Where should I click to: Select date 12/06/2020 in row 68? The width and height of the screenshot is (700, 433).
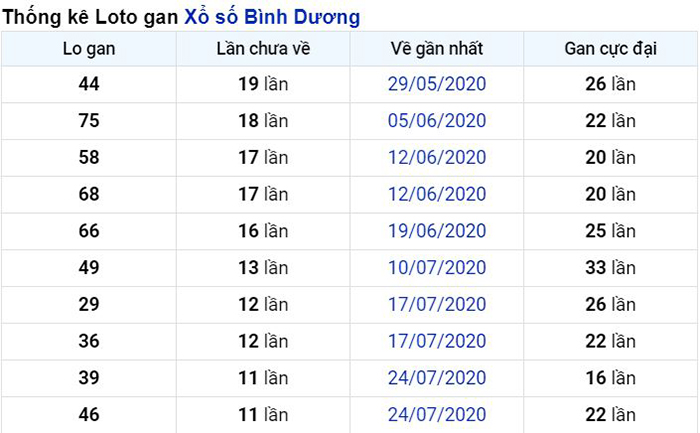(x=437, y=194)
